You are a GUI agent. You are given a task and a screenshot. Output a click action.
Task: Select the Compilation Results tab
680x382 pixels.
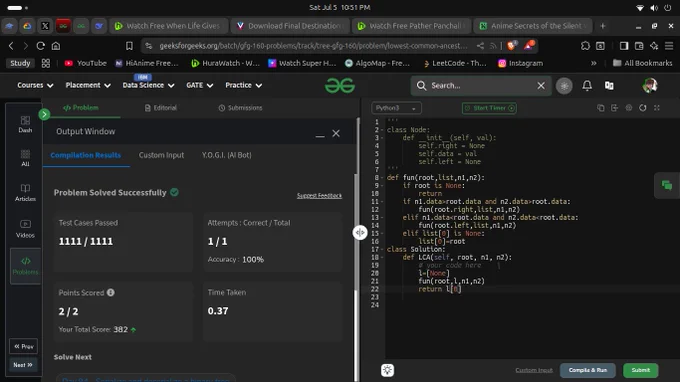tap(85, 155)
